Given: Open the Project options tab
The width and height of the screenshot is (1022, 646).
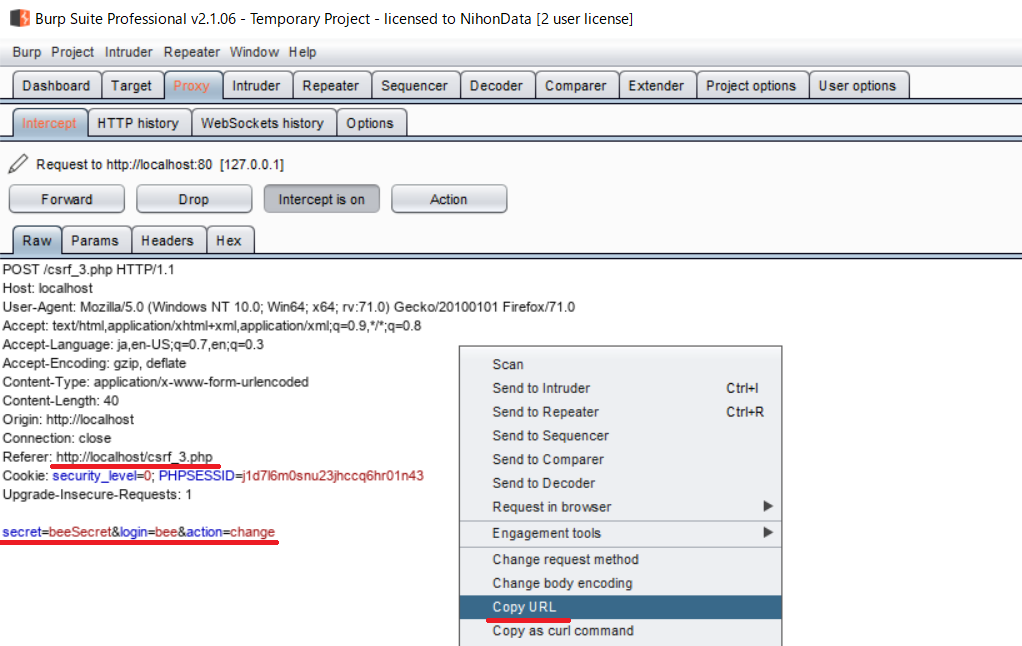Looking at the screenshot, I should [752, 85].
